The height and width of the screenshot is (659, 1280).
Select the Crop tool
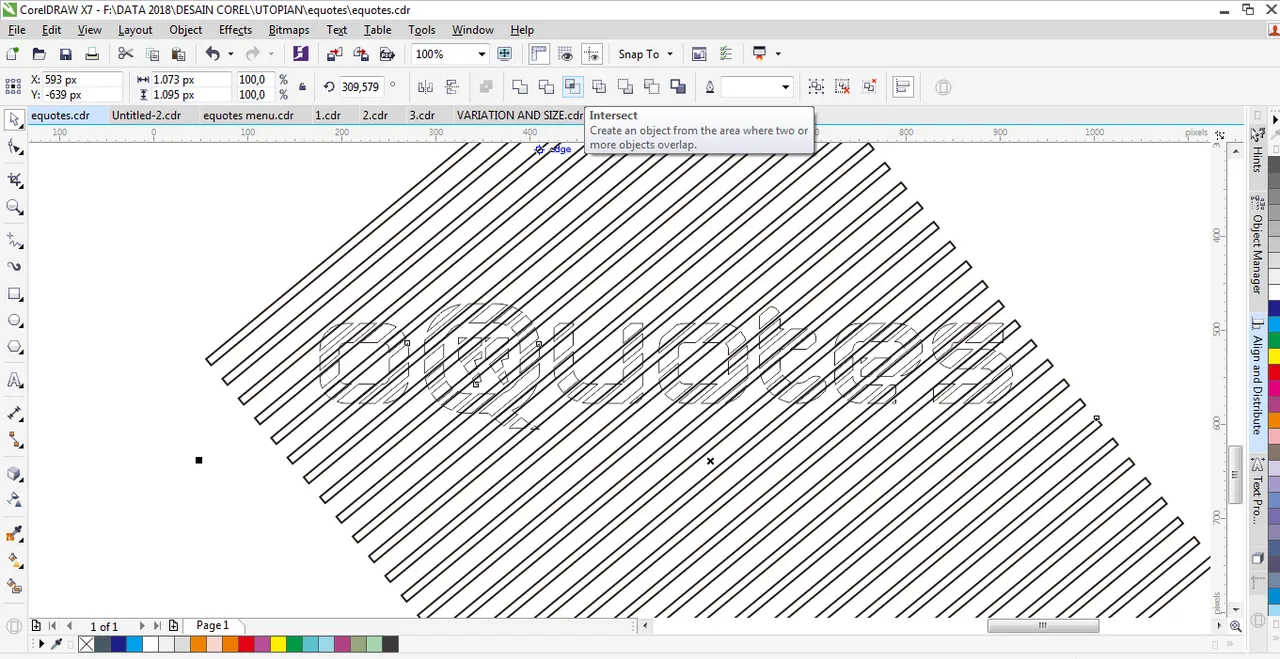pyautogui.click(x=15, y=180)
